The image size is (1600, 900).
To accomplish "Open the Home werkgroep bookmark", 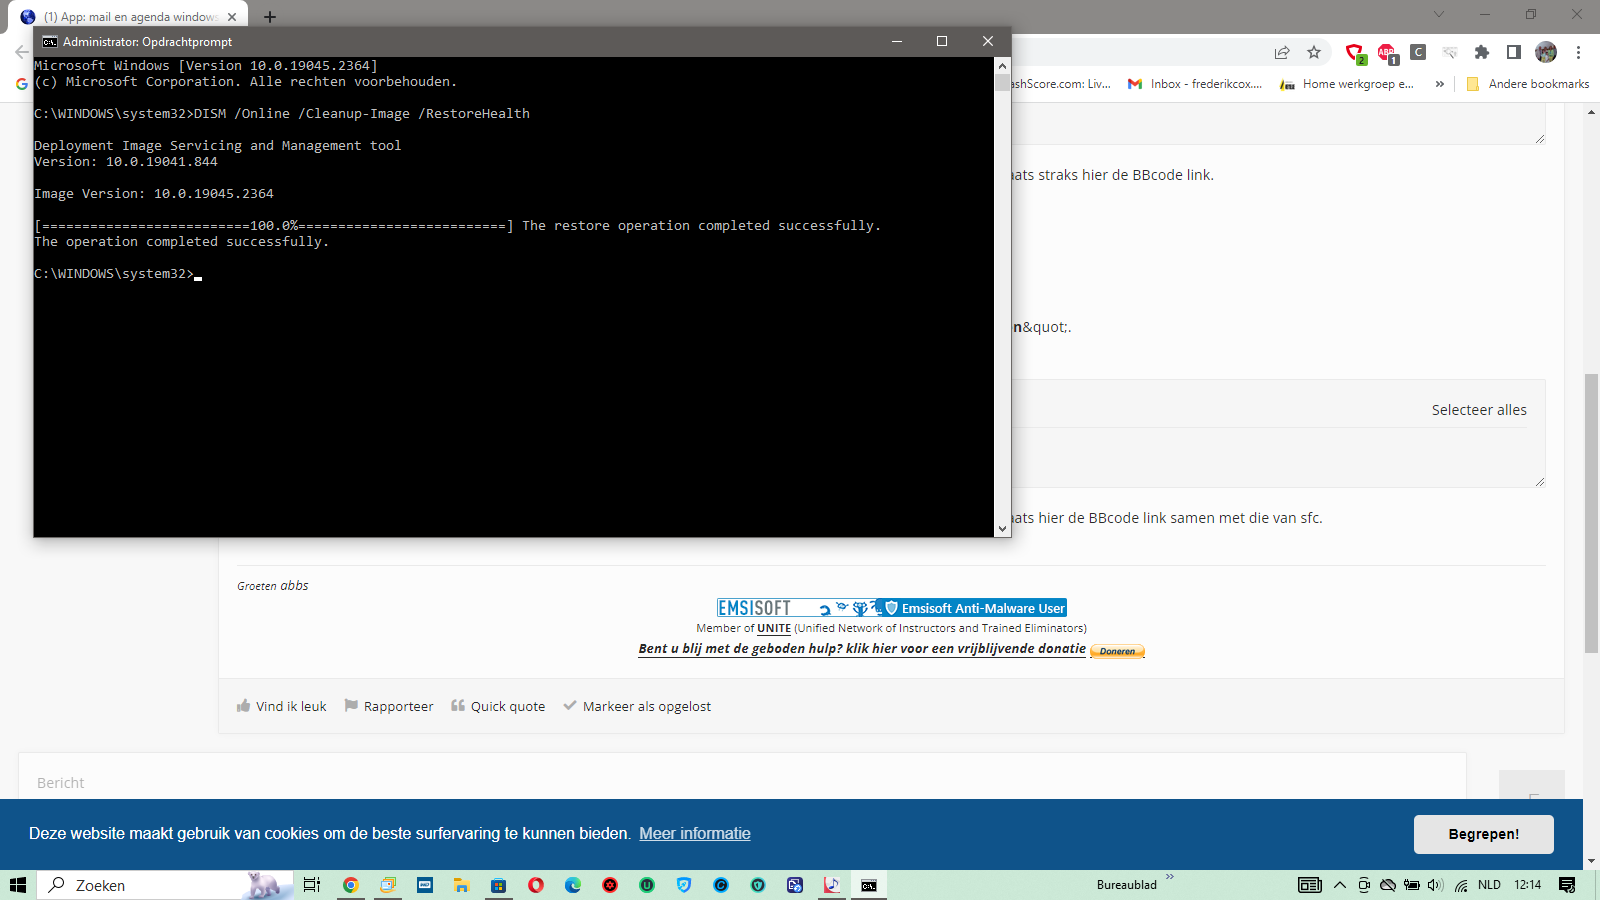I will (1348, 84).
